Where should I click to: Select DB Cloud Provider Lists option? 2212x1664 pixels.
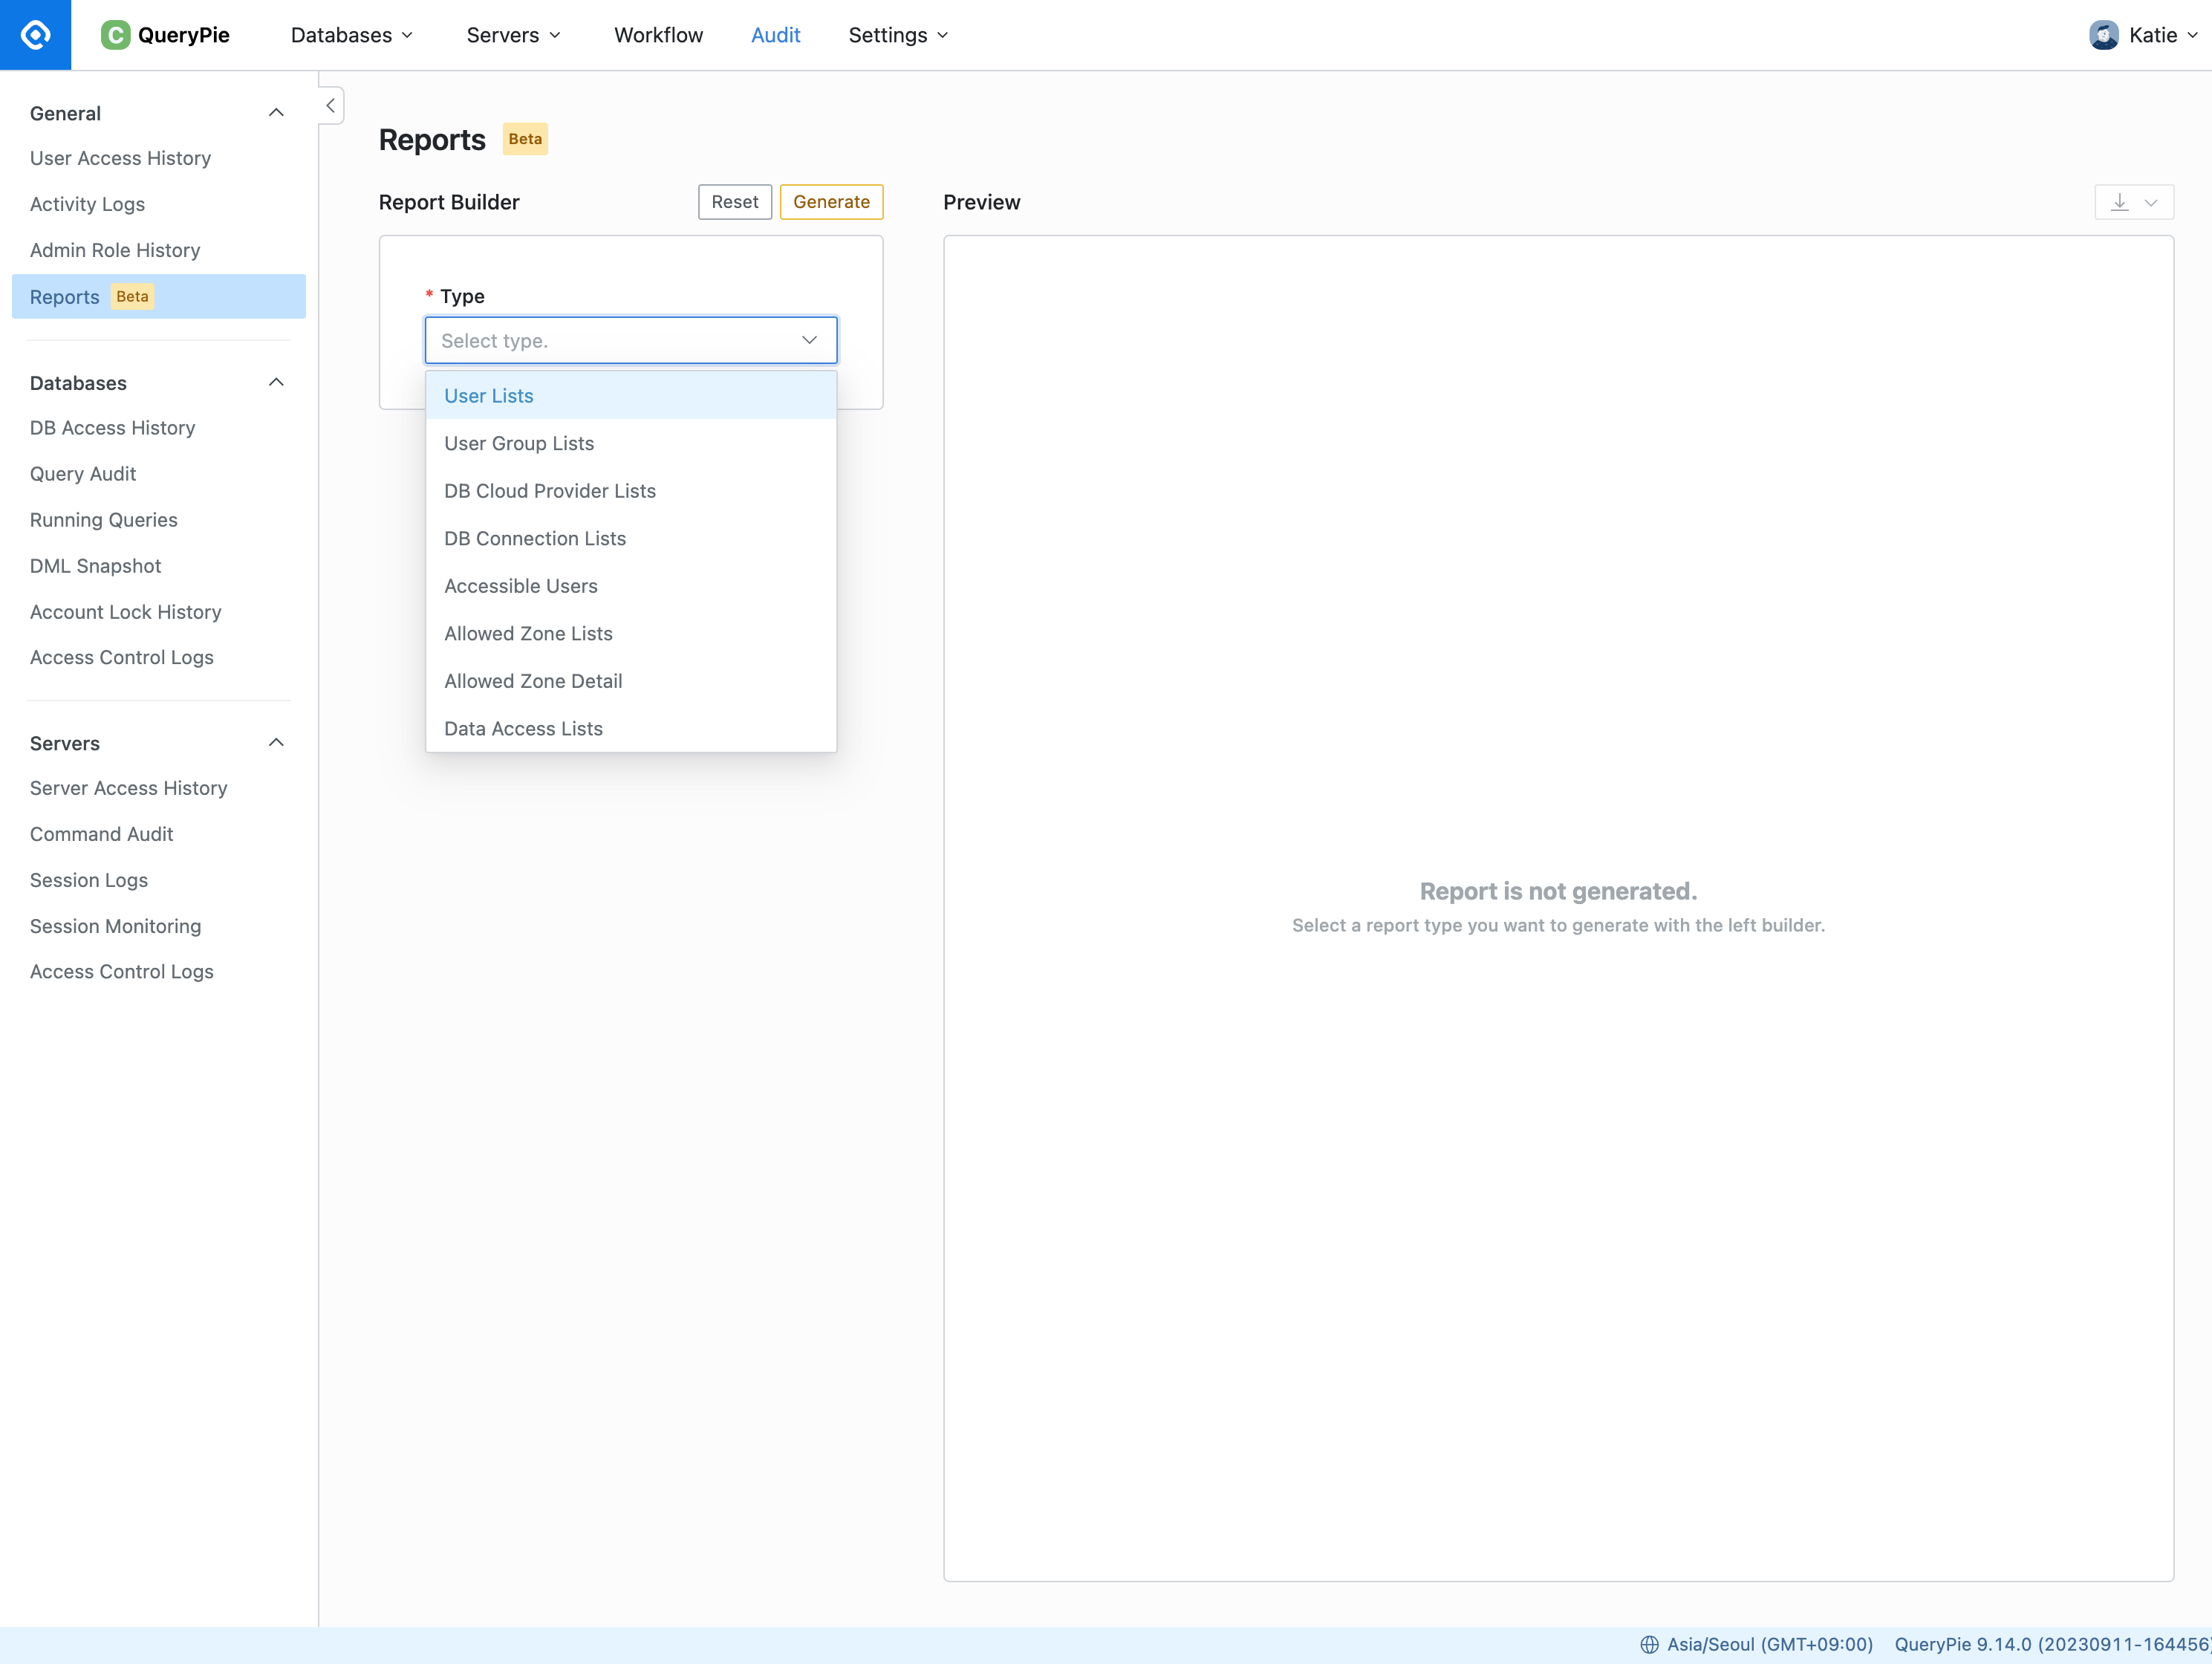(631, 490)
